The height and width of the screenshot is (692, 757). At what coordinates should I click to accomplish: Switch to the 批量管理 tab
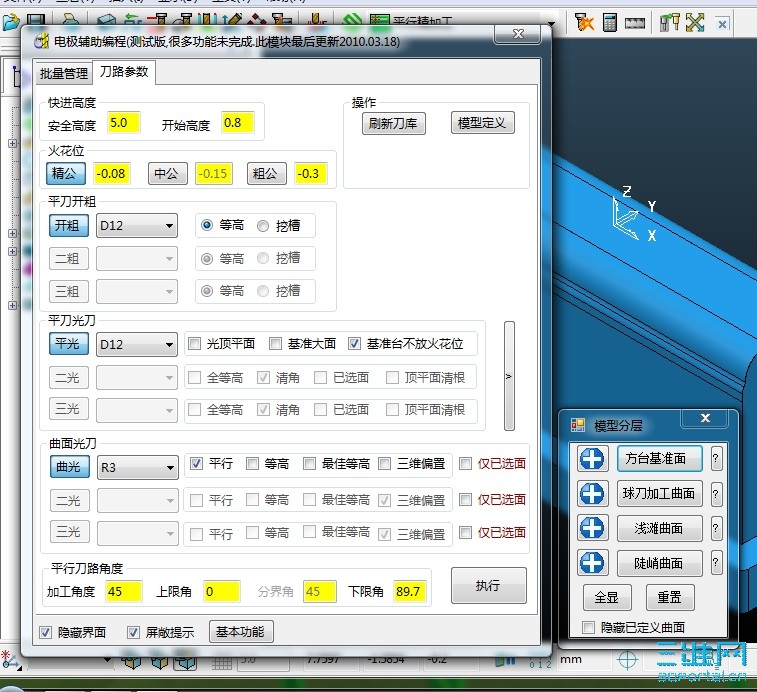tap(64, 73)
